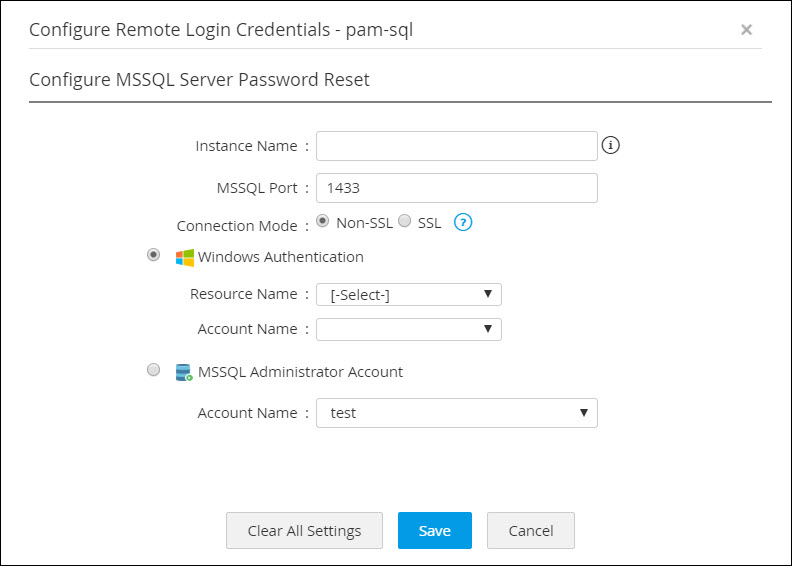Click the Windows Authentication label
The height and width of the screenshot is (566, 792).
[280, 257]
